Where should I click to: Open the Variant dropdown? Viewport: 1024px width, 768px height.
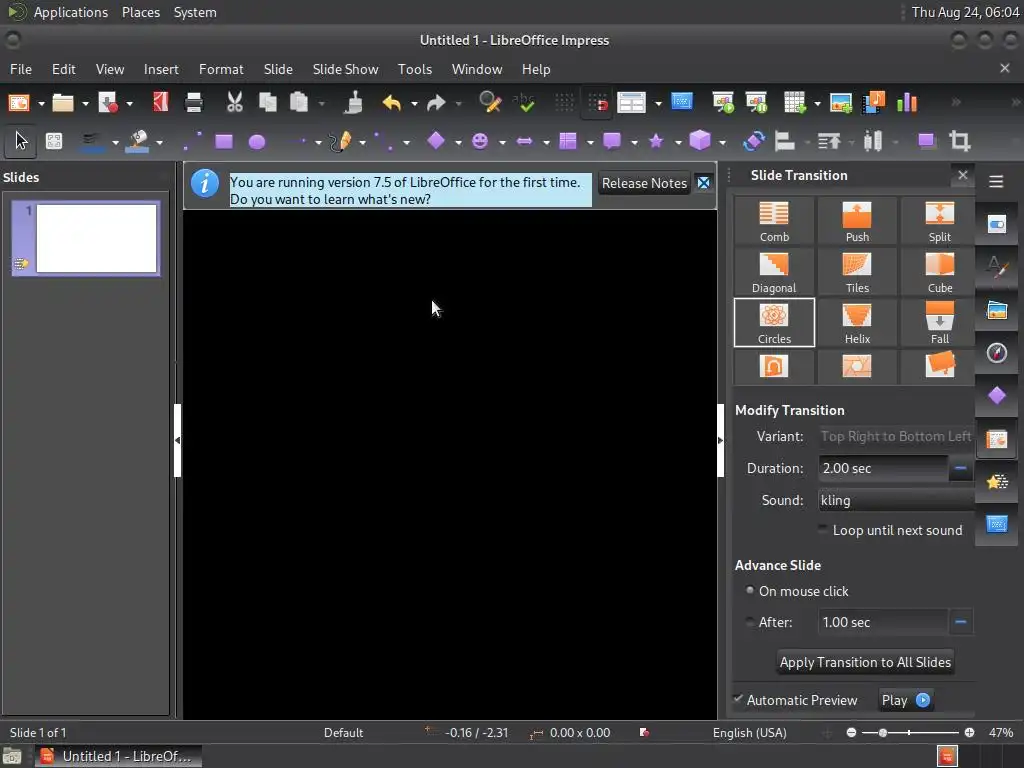pyautogui.click(x=897, y=436)
